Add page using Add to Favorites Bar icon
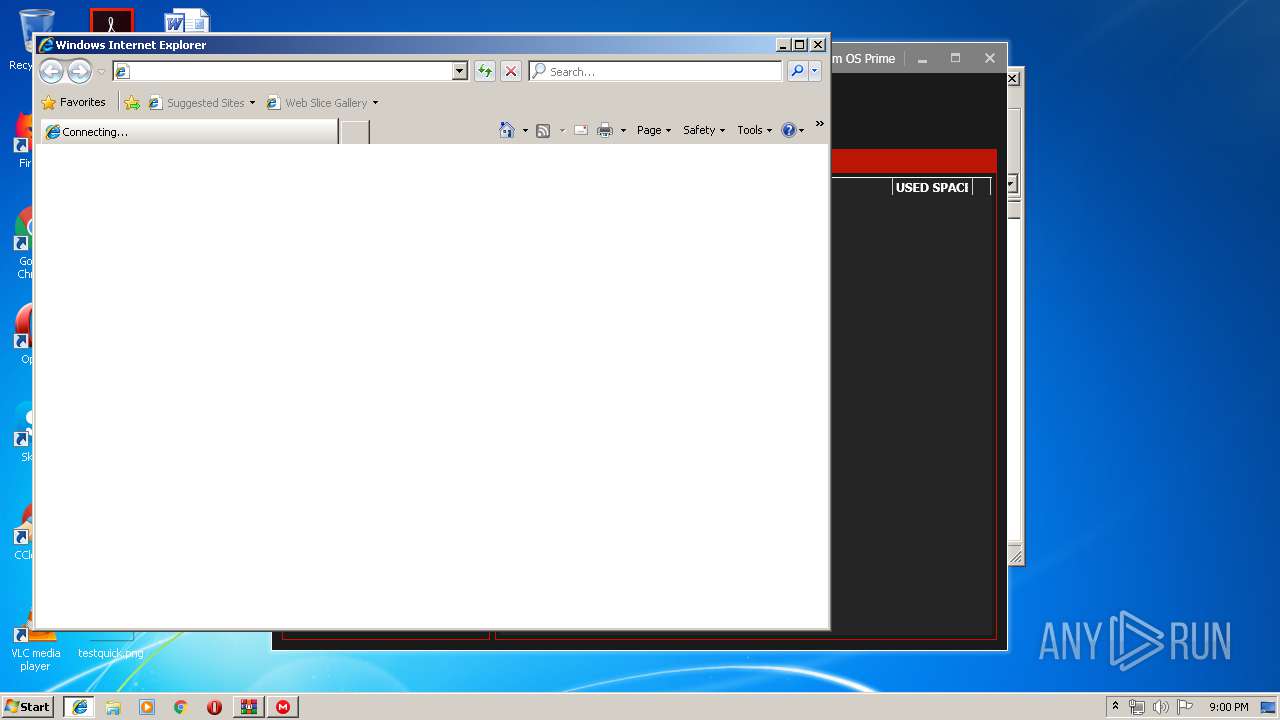Viewport: 1280px width, 720px height. [x=132, y=102]
